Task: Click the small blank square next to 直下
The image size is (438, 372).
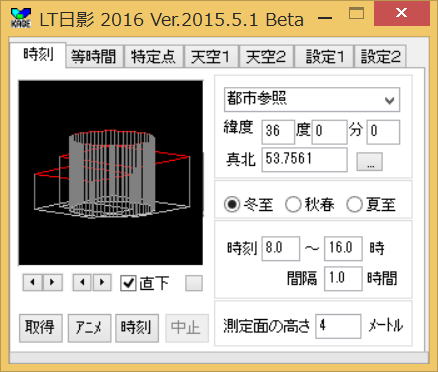Action: tap(194, 283)
